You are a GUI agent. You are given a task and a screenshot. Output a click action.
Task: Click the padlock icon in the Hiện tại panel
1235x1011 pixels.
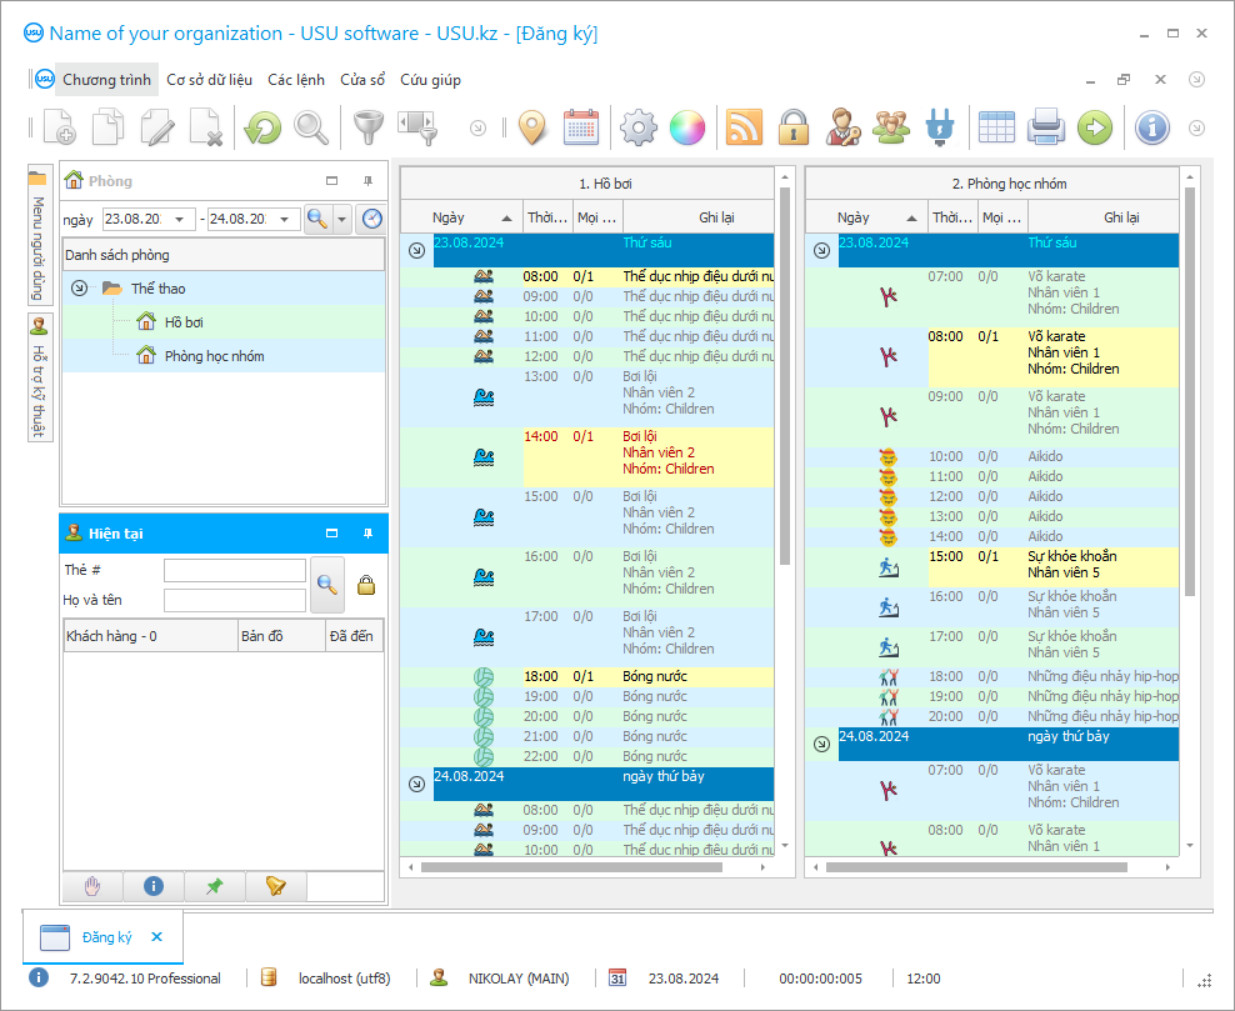pos(367,585)
